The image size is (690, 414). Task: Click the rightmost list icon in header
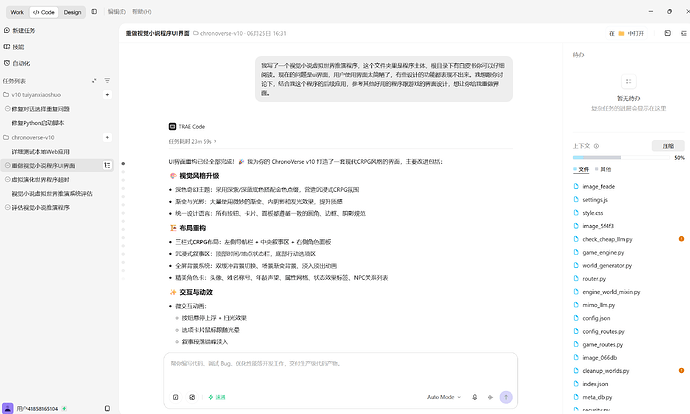click(x=684, y=33)
